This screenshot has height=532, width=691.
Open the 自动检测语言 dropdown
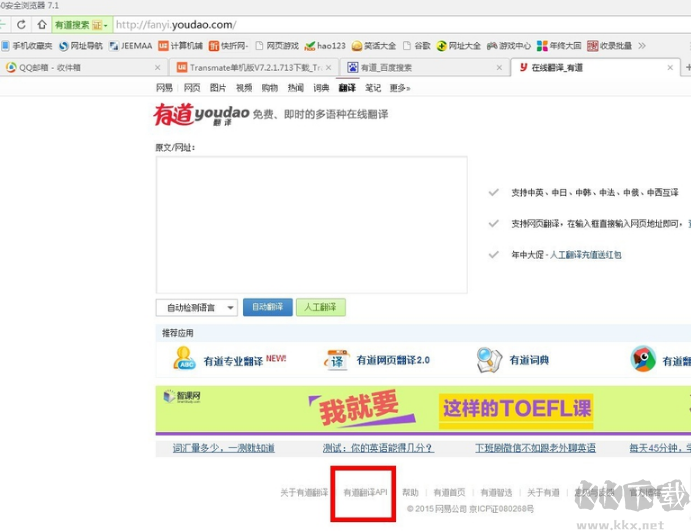(197, 308)
